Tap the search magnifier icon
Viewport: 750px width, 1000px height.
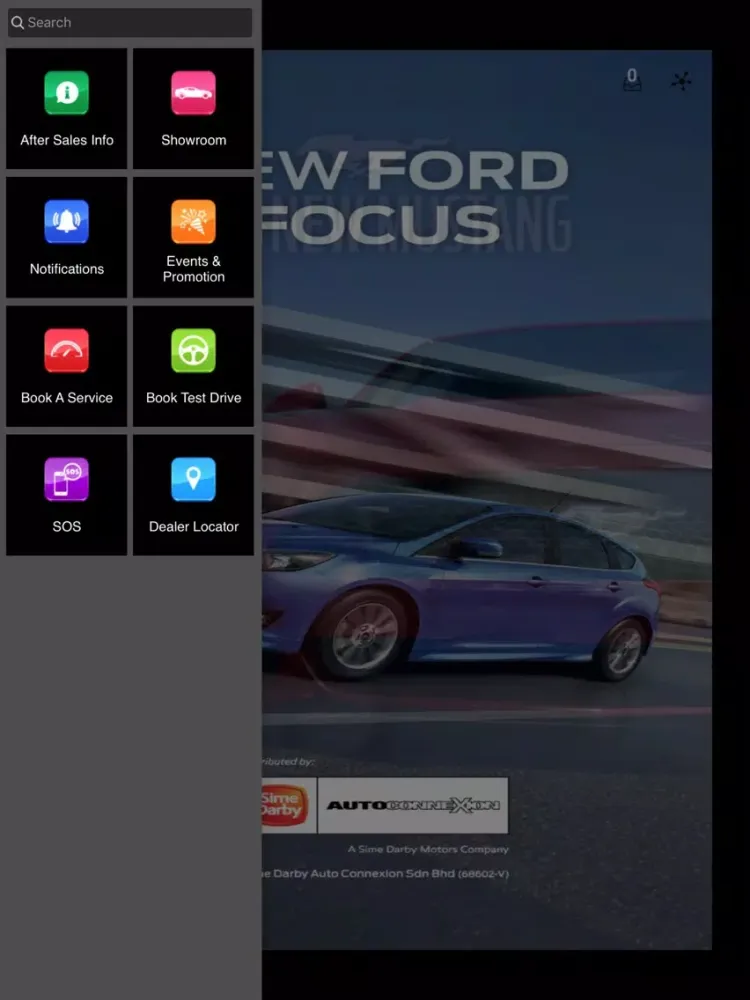[17, 23]
